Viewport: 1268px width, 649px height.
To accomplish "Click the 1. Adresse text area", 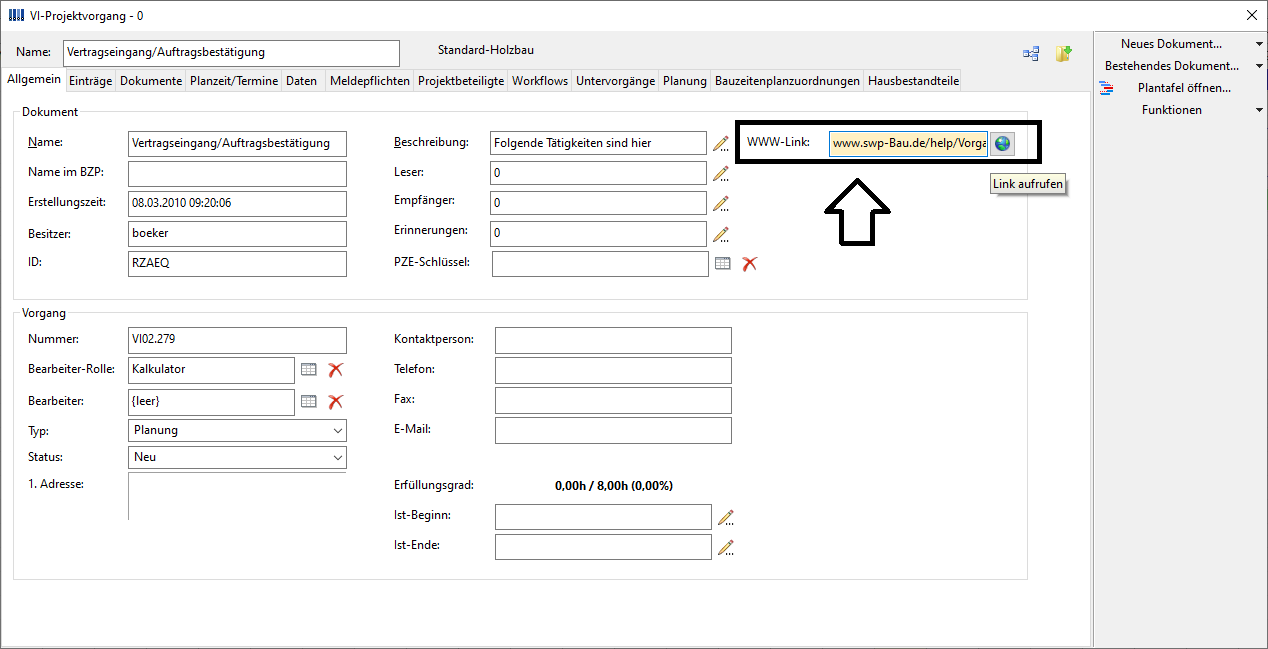I will click(238, 496).
